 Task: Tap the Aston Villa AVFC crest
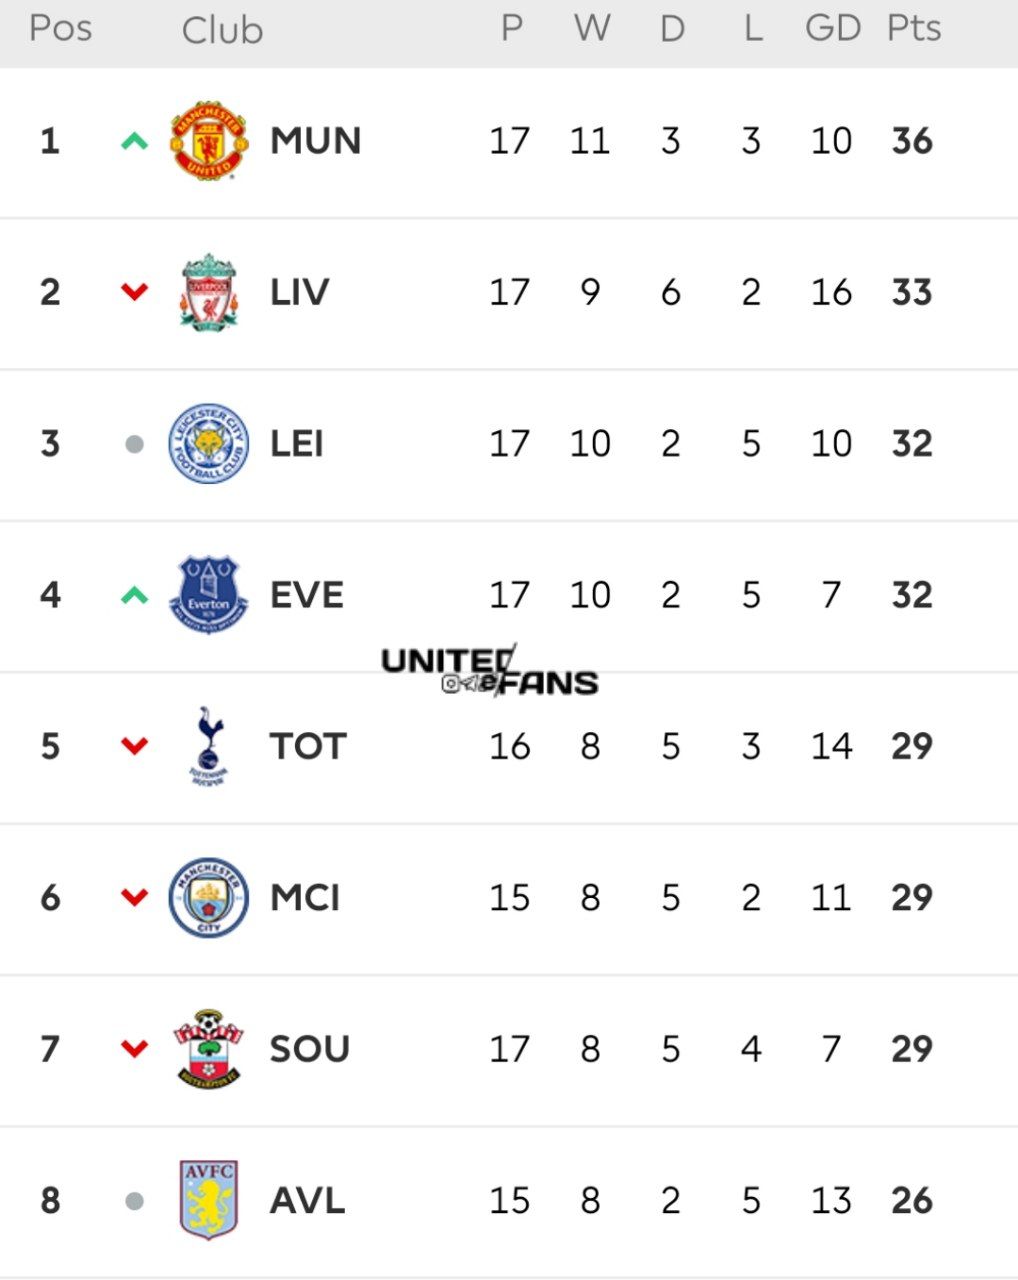coord(209,1200)
